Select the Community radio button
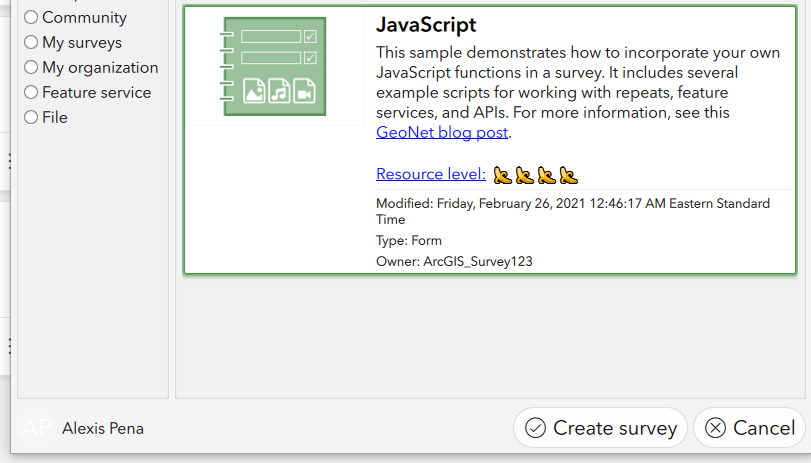 click(x=31, y=18)
